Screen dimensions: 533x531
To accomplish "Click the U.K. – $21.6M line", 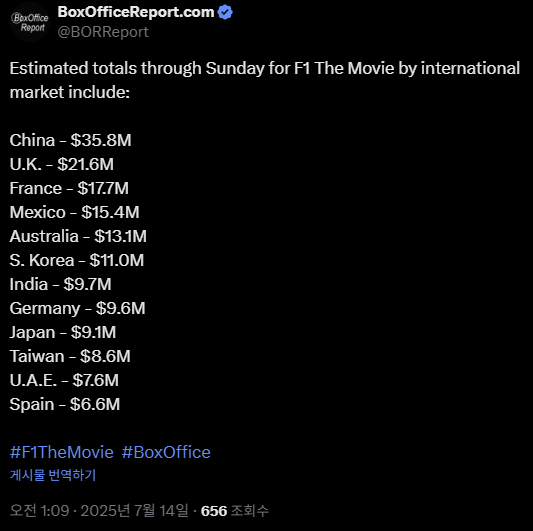I will click(62, 165).
